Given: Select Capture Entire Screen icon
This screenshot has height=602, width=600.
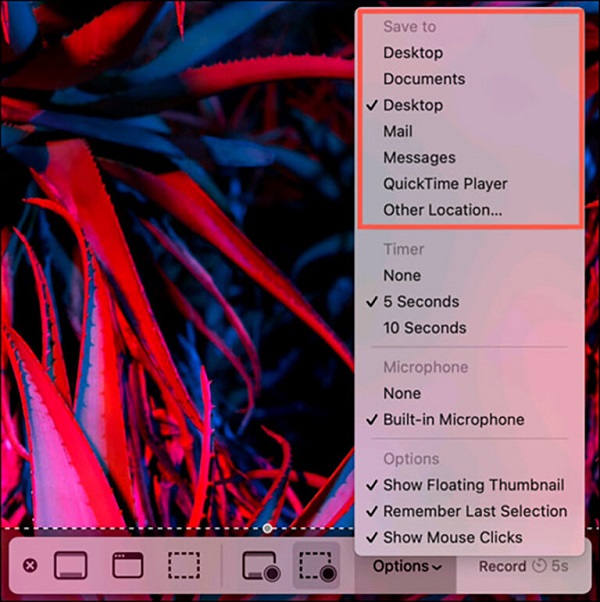Looking at the screenshot, I should pos(70,566).
